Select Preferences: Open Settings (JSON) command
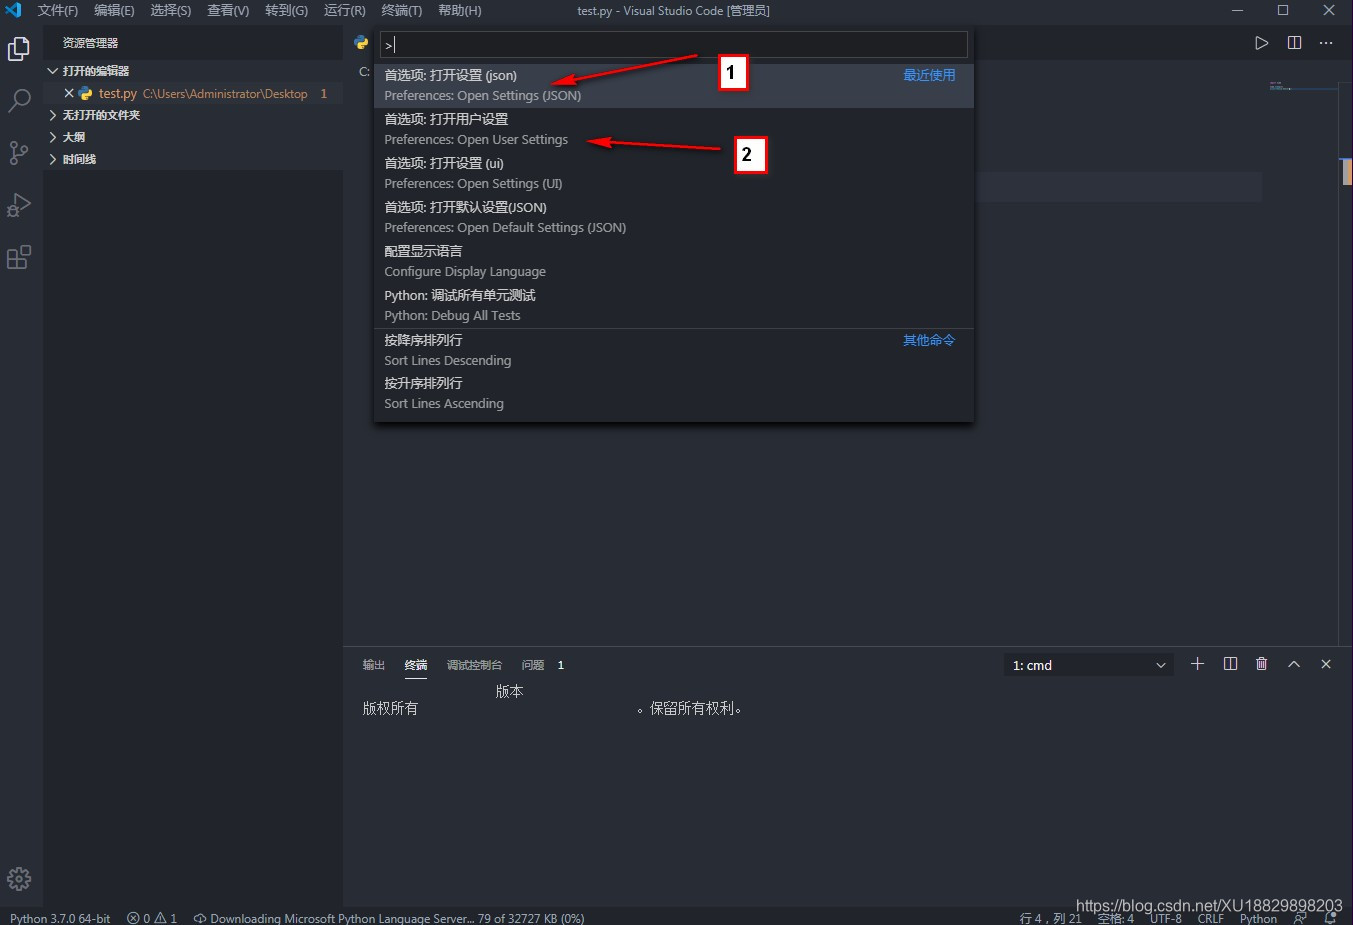The width and height of the screenshot is (1353, 925). (x=674, y=86)
